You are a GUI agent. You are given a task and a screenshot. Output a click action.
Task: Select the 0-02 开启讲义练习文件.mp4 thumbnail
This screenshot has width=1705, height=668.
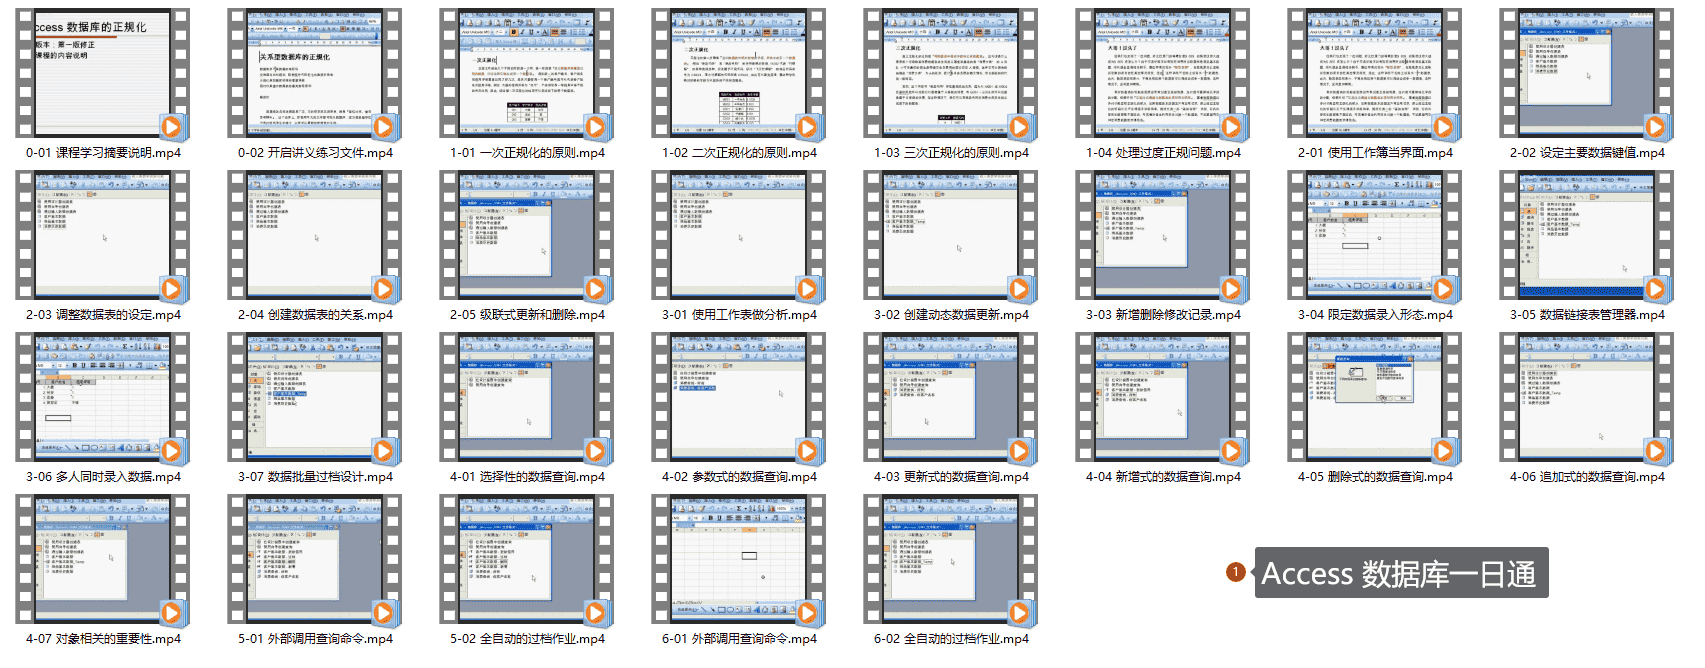point(314,73)
